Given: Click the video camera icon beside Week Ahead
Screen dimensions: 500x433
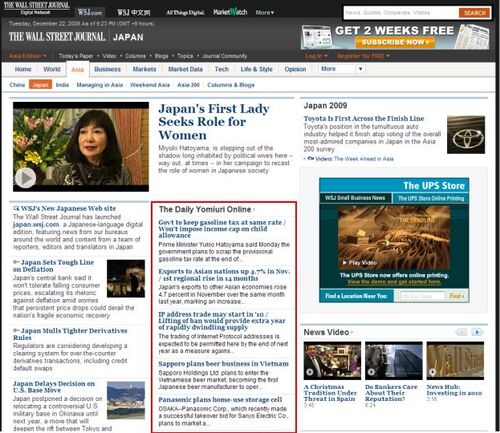Looking at the screenshot, I should [310, 159].
